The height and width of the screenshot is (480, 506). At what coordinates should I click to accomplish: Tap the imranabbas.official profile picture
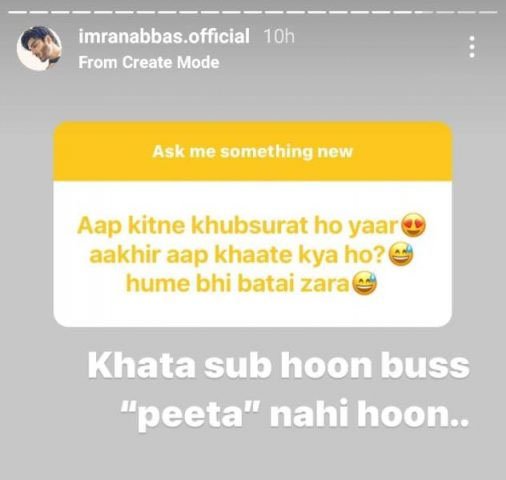[39, 49]
